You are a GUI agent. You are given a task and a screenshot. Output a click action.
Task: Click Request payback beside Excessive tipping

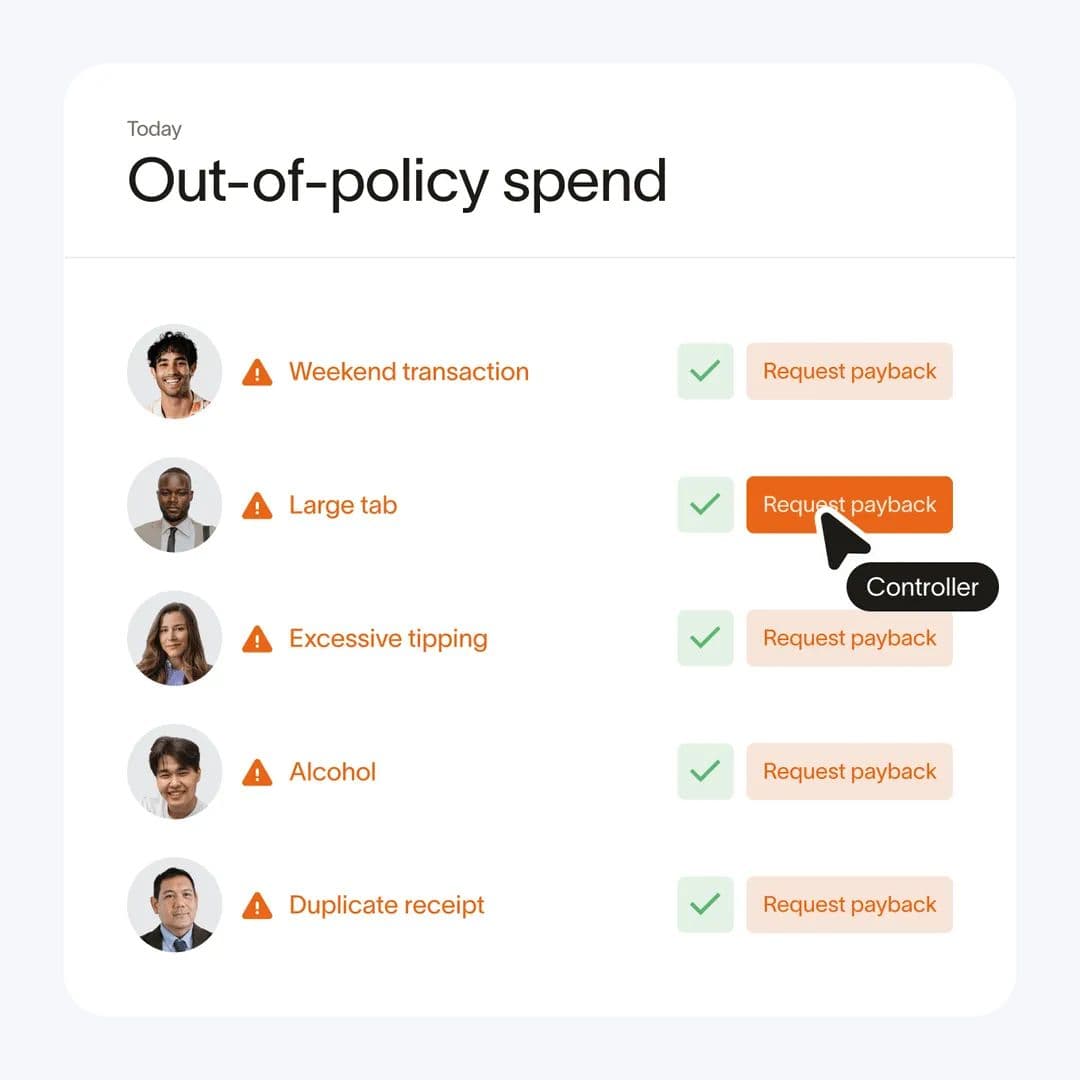click(x=849, y=638)
